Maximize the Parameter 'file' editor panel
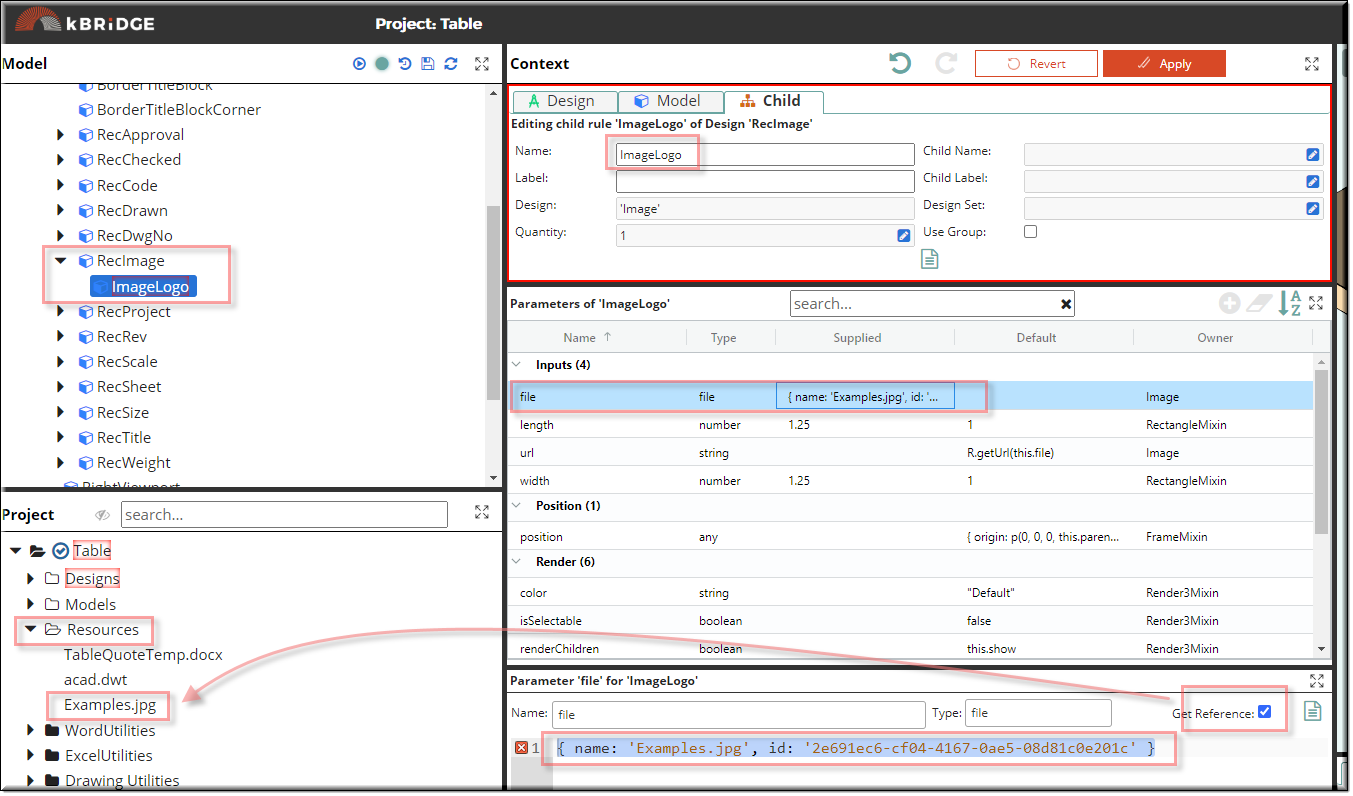This screenshot has height=796, width=1353. click(1316, 681)
